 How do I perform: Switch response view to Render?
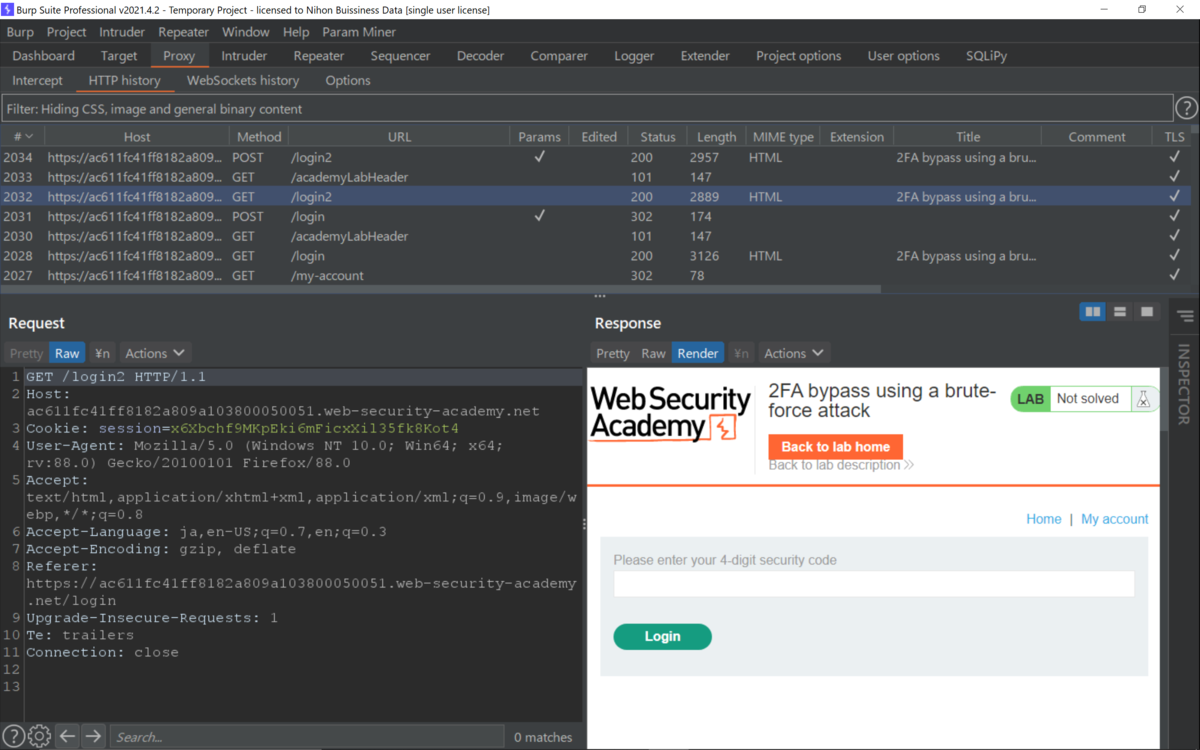[x=698, y=353]
